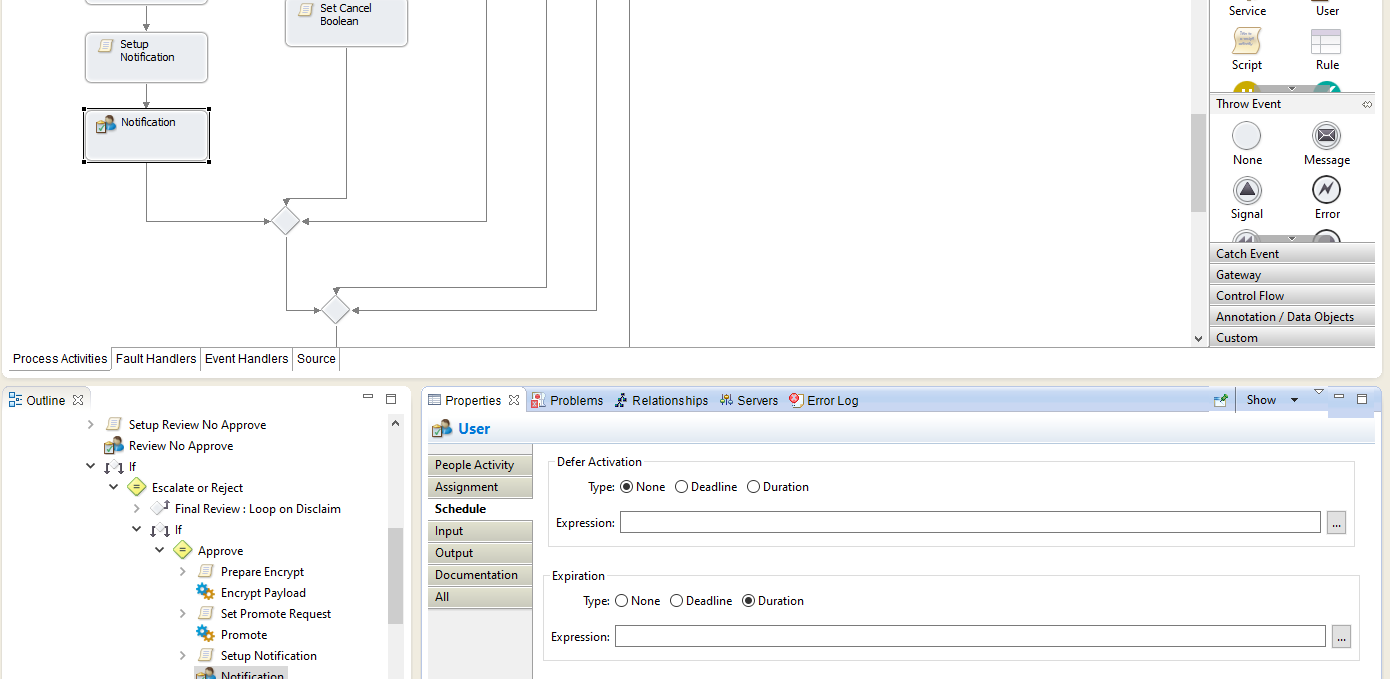Click the Defer Activation expression browse button

point(1336,523)
